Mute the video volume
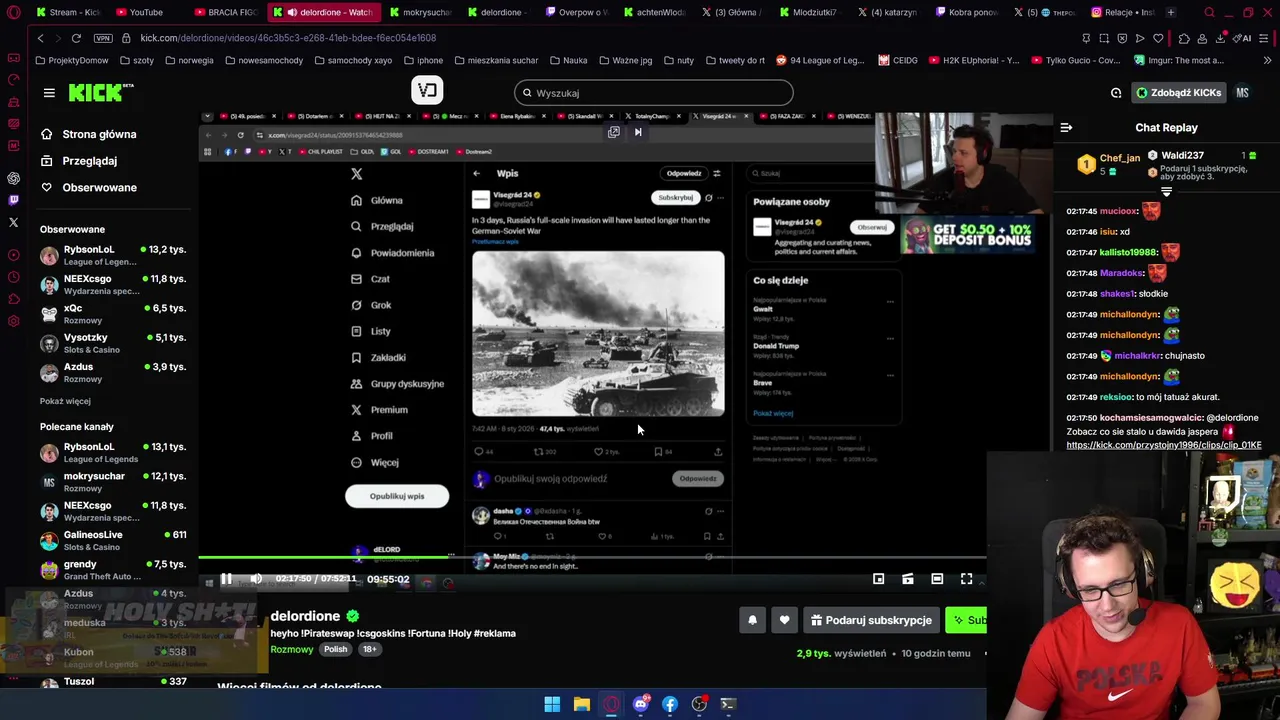This screenshot has height=720, width=1280. point(256,579)
